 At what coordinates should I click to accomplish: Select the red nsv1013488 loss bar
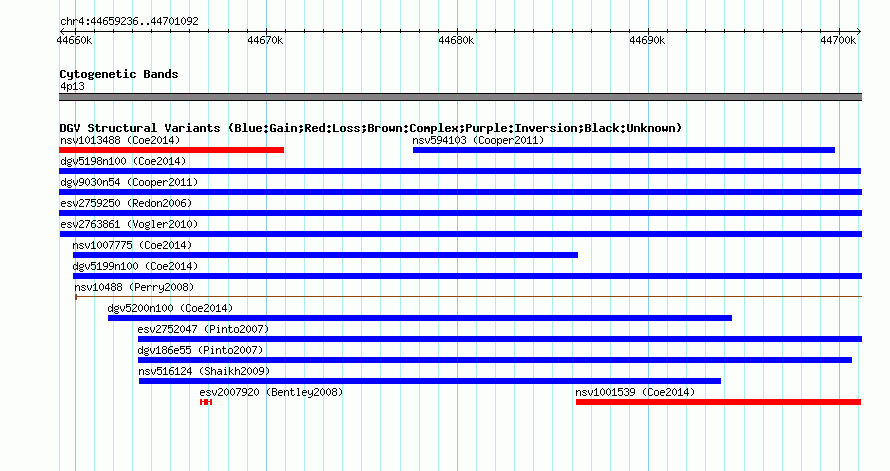[171, 150]
